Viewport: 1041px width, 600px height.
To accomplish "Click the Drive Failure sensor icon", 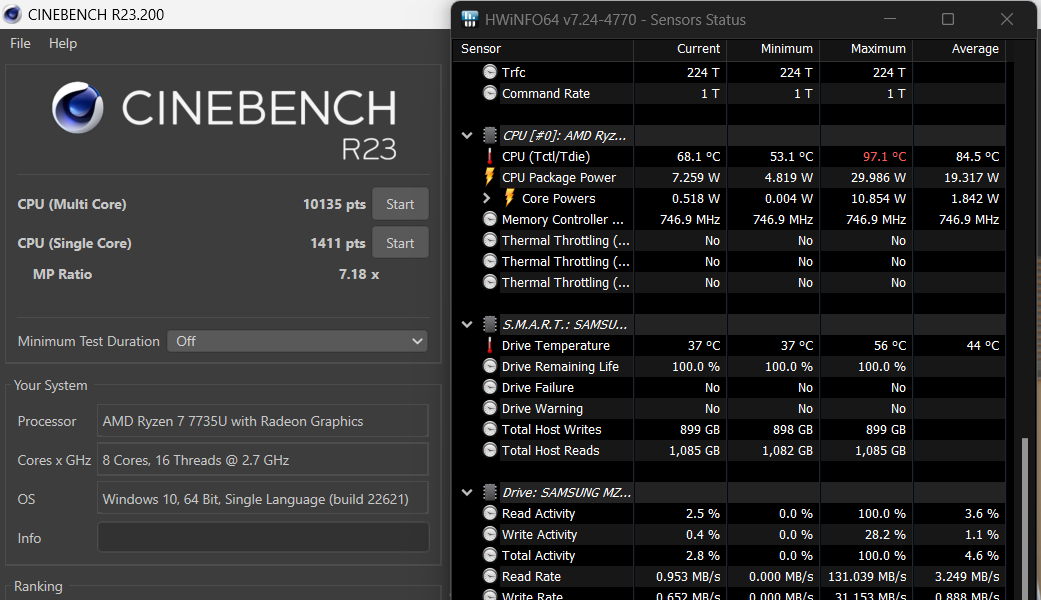I will [490, 387].
